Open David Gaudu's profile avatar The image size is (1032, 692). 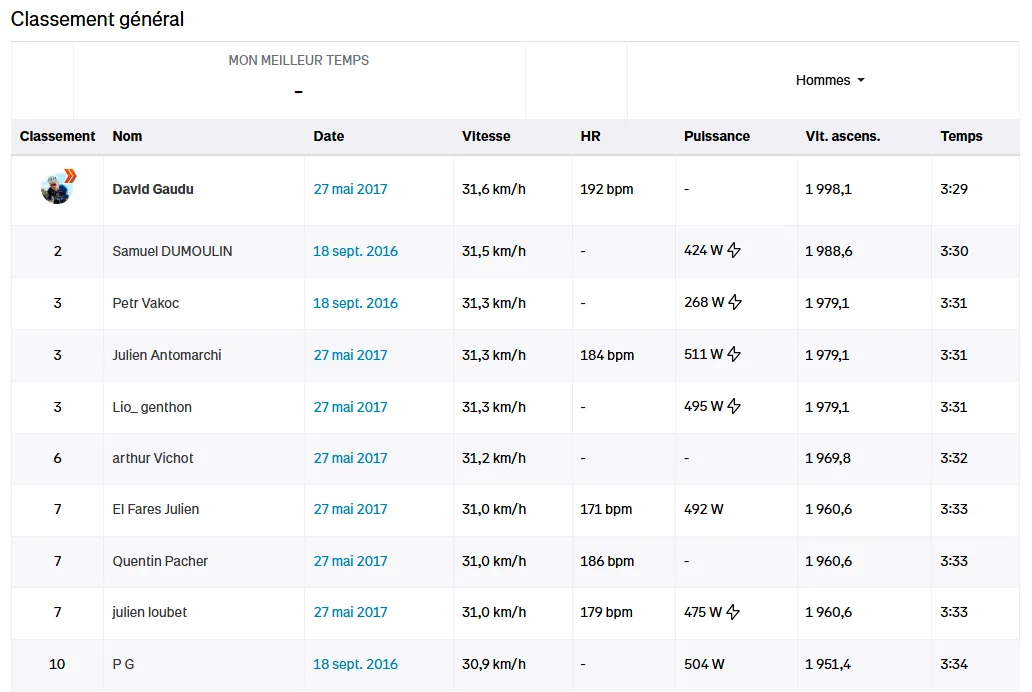(x=57, y=188)
